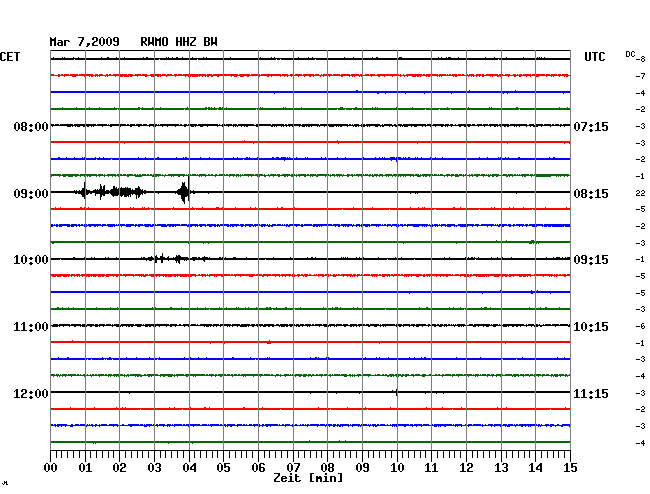The image size is (650, 494).
Task: Select the station code RWMO HHZ BW
Action: (x=179, y=42)
